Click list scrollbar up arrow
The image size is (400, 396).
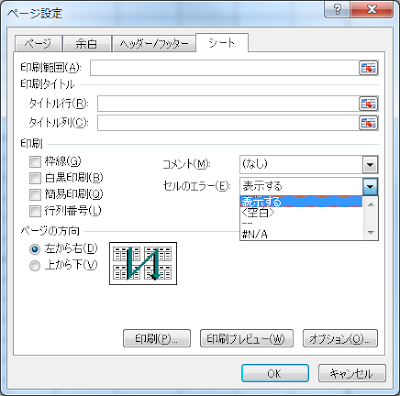[370, 203]
